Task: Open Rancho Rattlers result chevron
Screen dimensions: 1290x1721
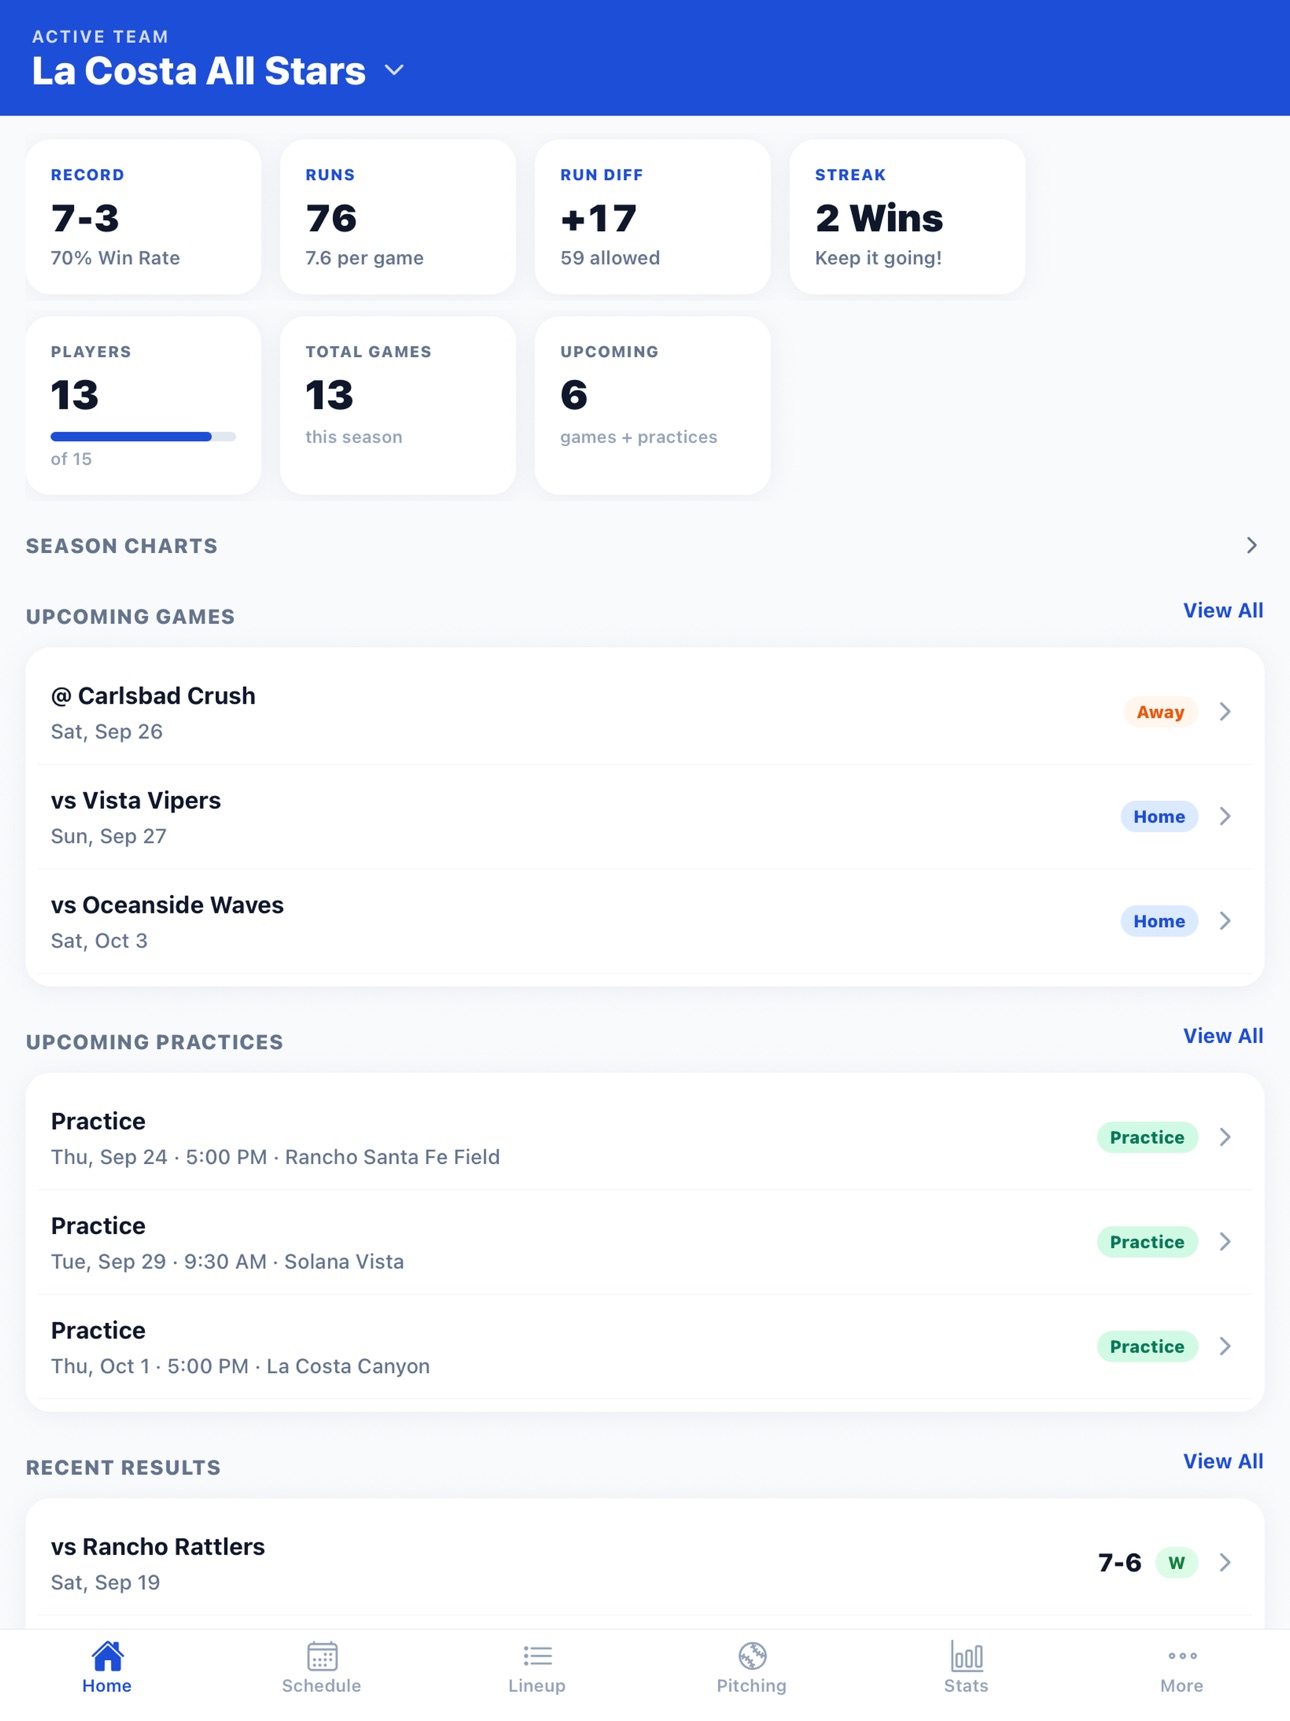Action: tap(1225, 1562)
